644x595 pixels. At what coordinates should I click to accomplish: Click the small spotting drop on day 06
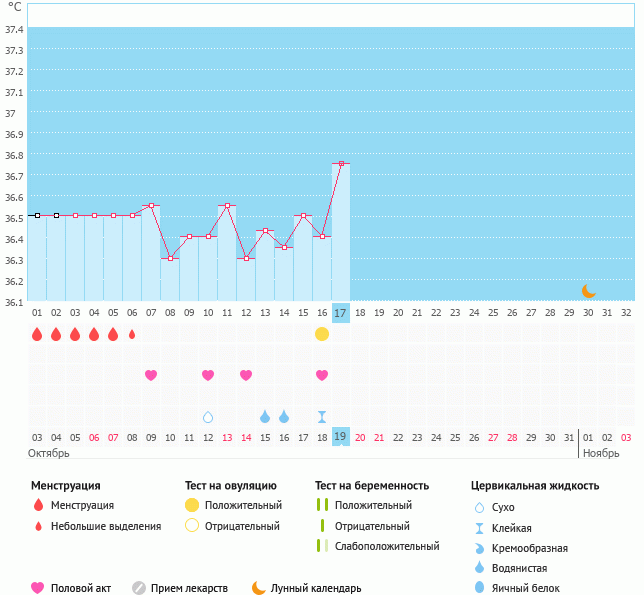132,334
